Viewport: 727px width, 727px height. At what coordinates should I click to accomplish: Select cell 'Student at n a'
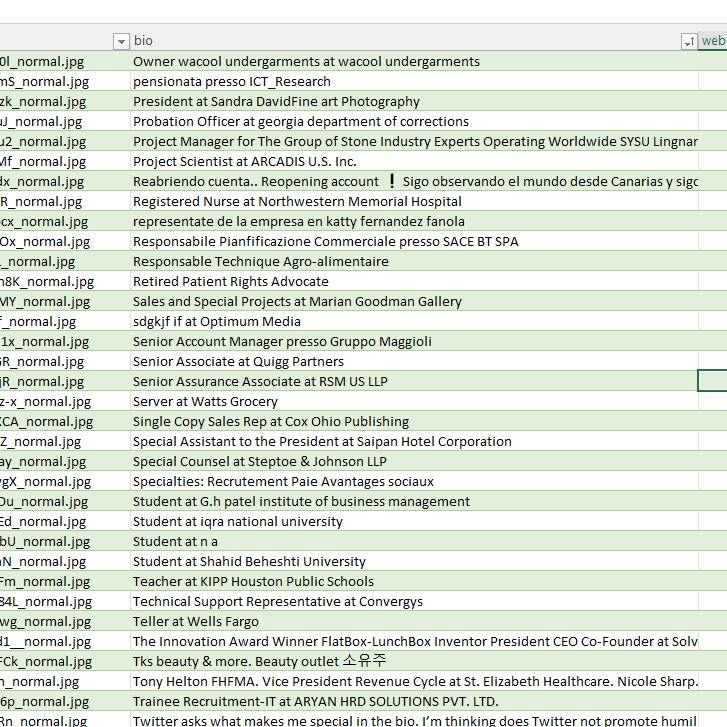click(414, 541)
